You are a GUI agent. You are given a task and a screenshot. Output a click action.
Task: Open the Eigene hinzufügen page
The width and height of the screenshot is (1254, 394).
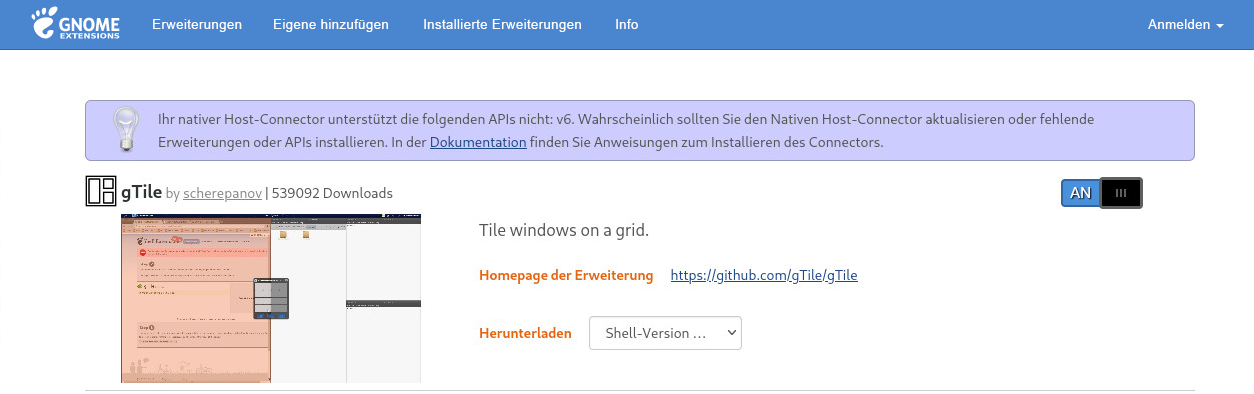(331, 25)
